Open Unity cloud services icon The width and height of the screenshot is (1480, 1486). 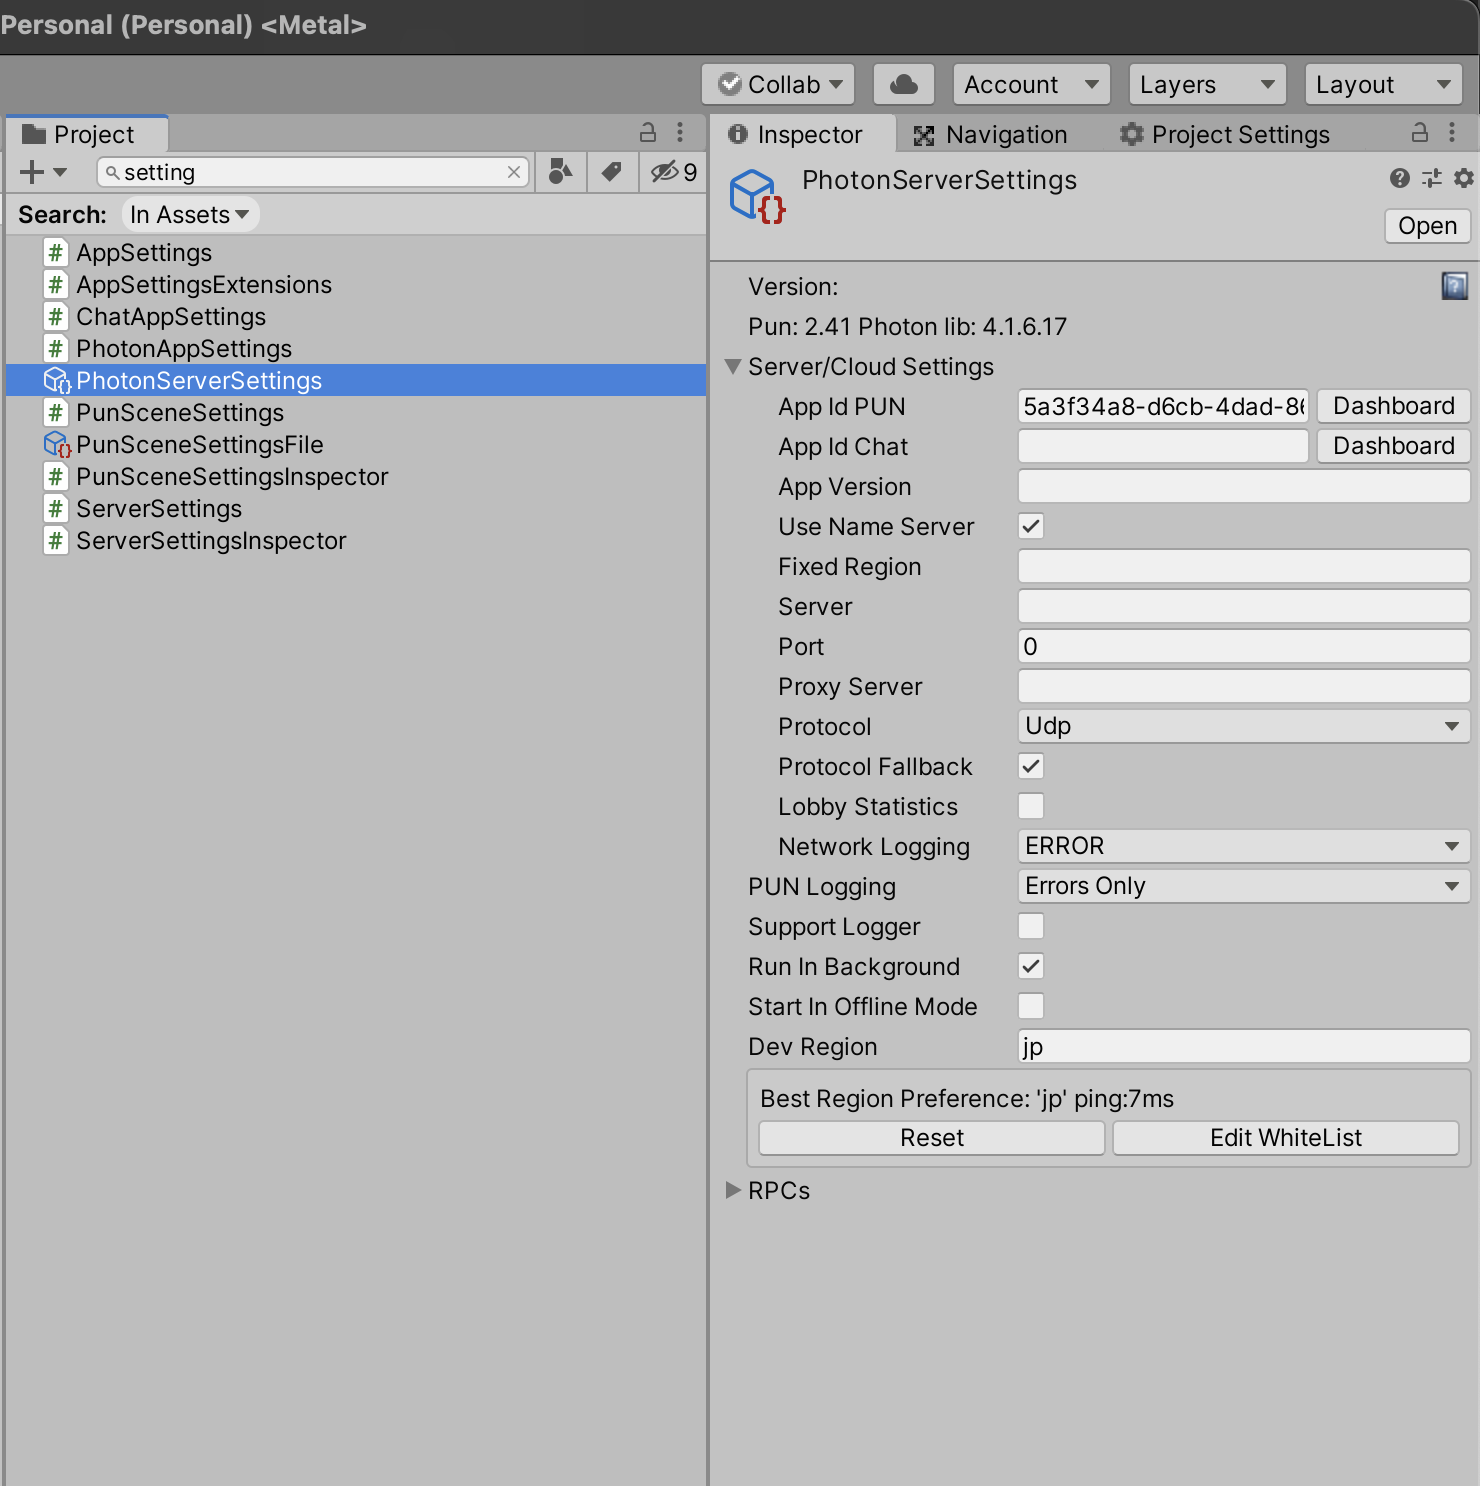tap(904, 84)
